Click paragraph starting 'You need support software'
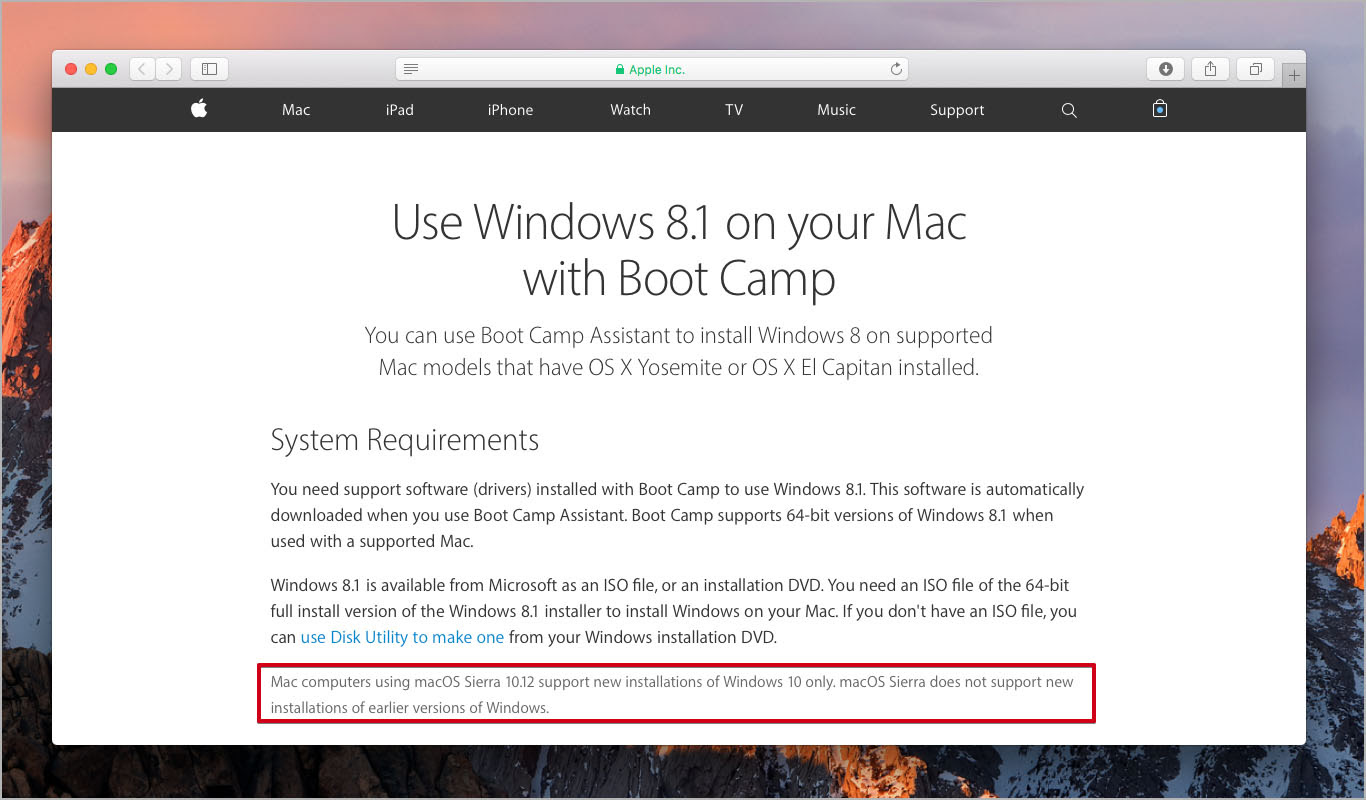This screenshot has height=800, width=1366. click(x=677, y=515)
